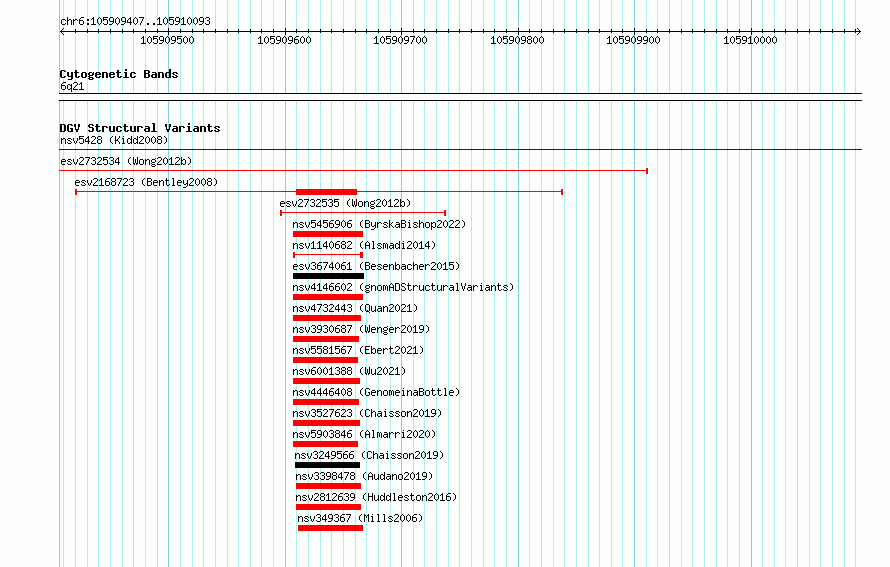Click ruler tick label 105909700
The width and height of the screenshot is (890, 567).
tap(400, 40)
